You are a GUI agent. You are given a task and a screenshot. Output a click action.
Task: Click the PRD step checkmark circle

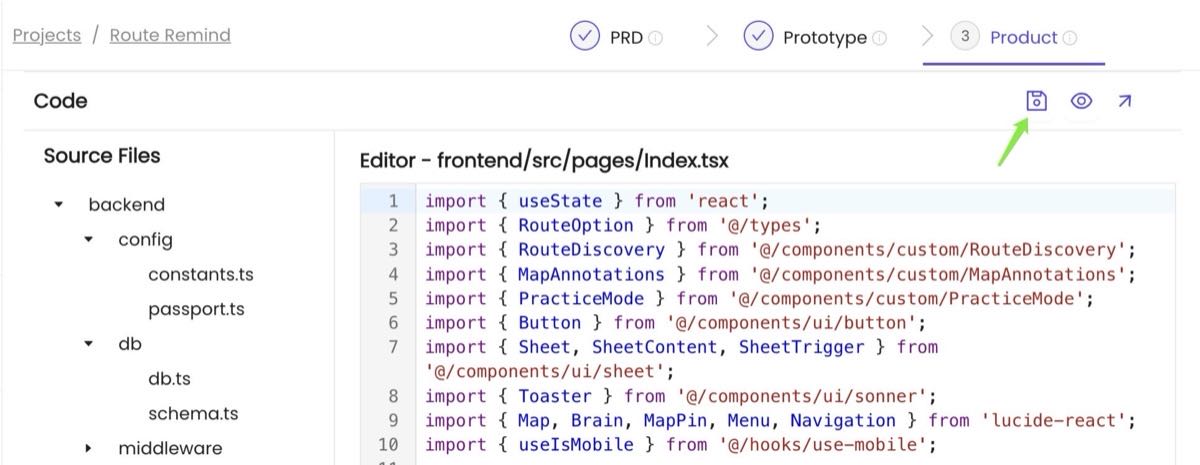584,37
